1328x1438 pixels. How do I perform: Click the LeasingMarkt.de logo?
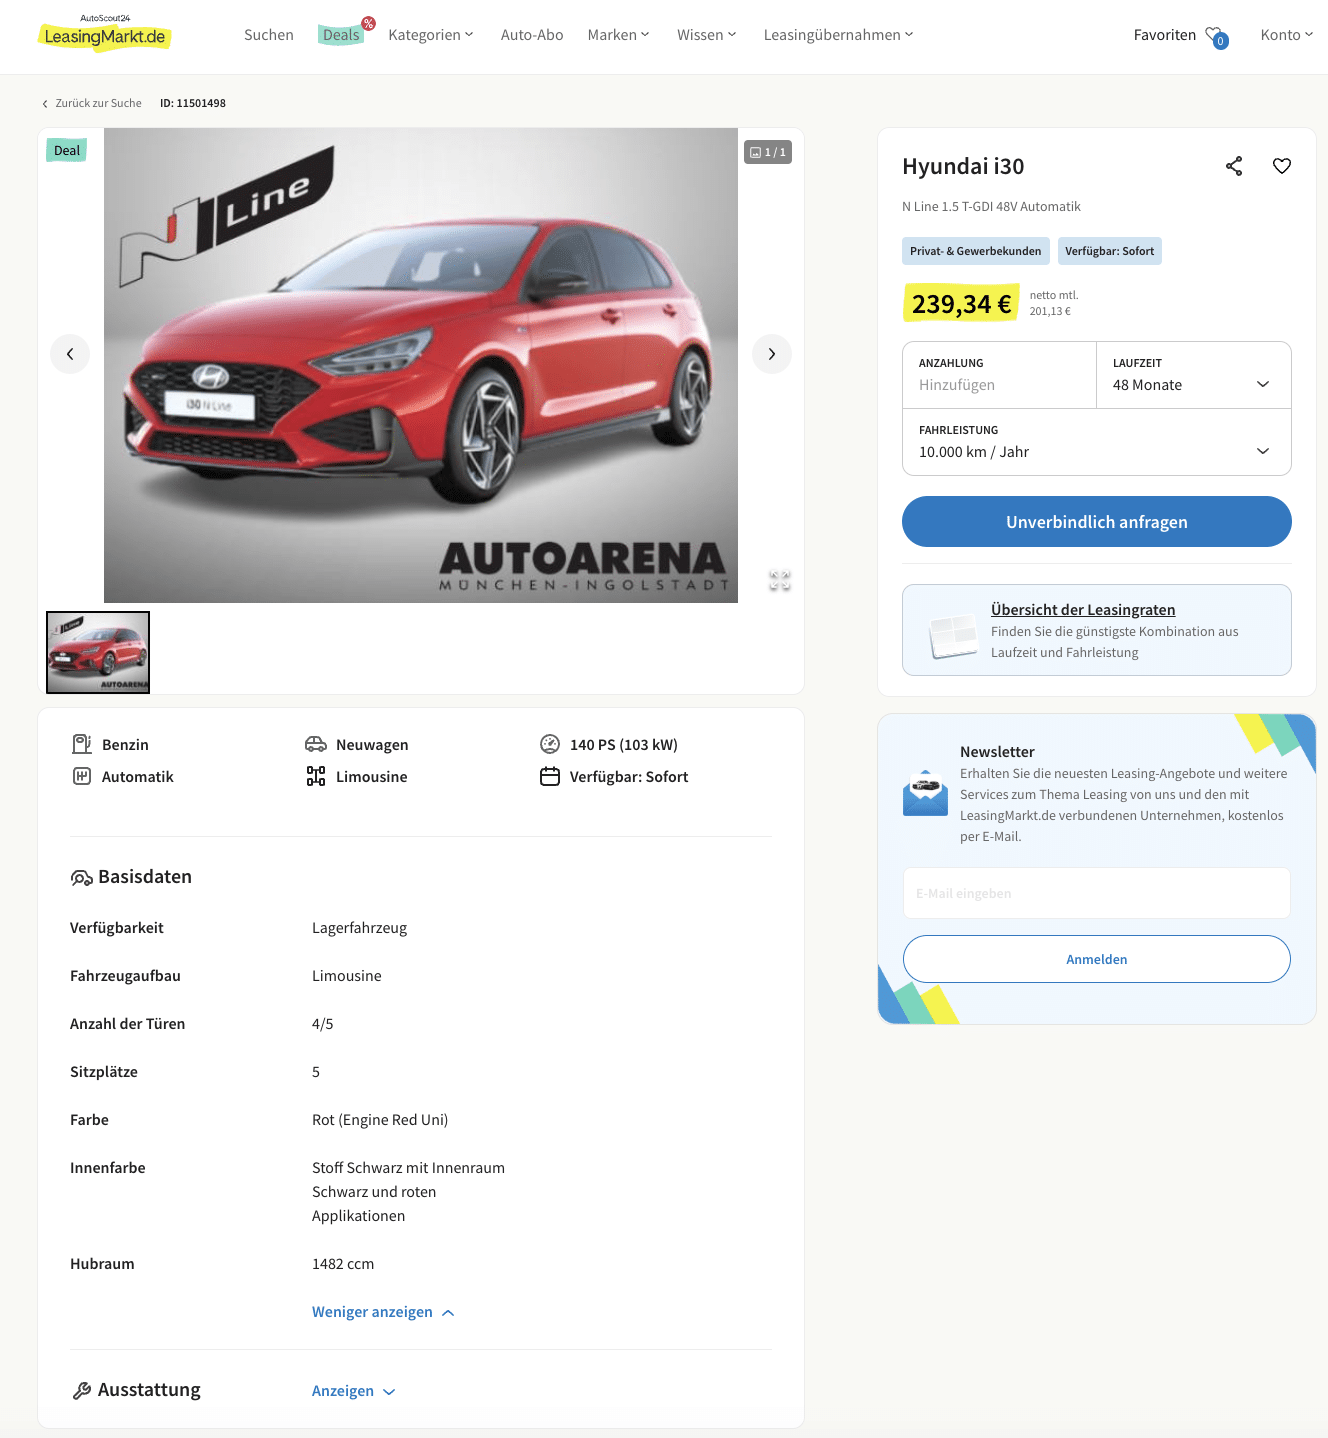point(105,33)
